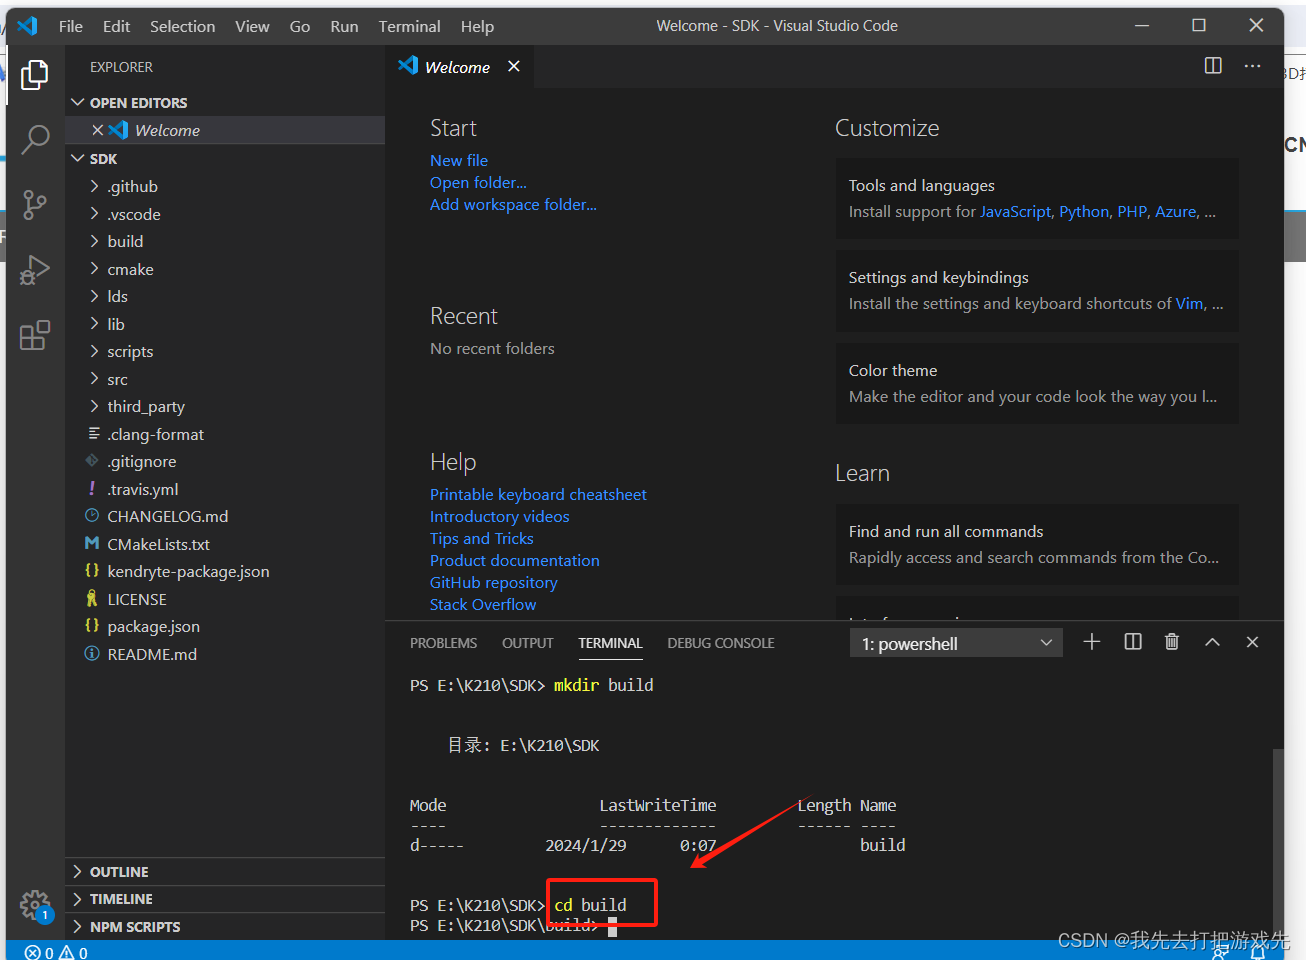Select the TERMINAL panel tab
Image resolution: width=1306 pixels, height=960 pixels.
610,643
